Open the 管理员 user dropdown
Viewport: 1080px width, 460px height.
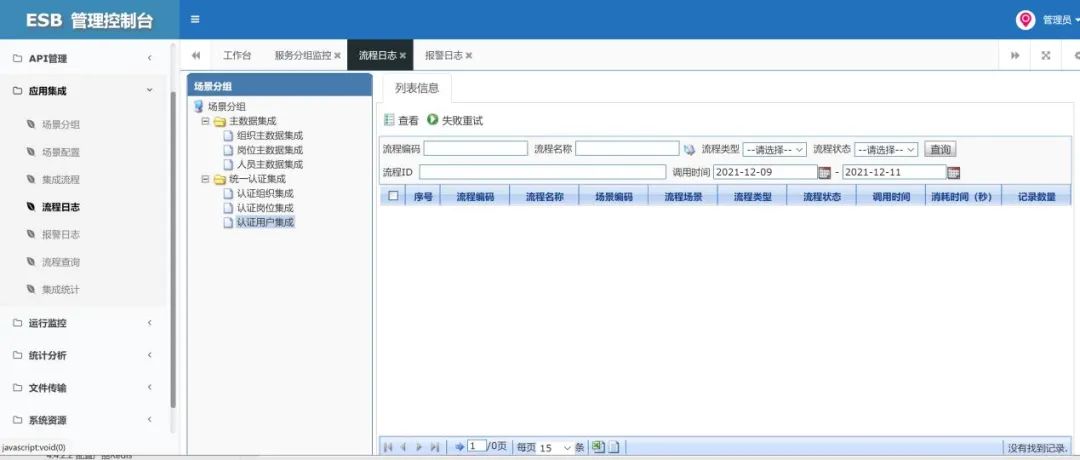[x=1060, y=20]
